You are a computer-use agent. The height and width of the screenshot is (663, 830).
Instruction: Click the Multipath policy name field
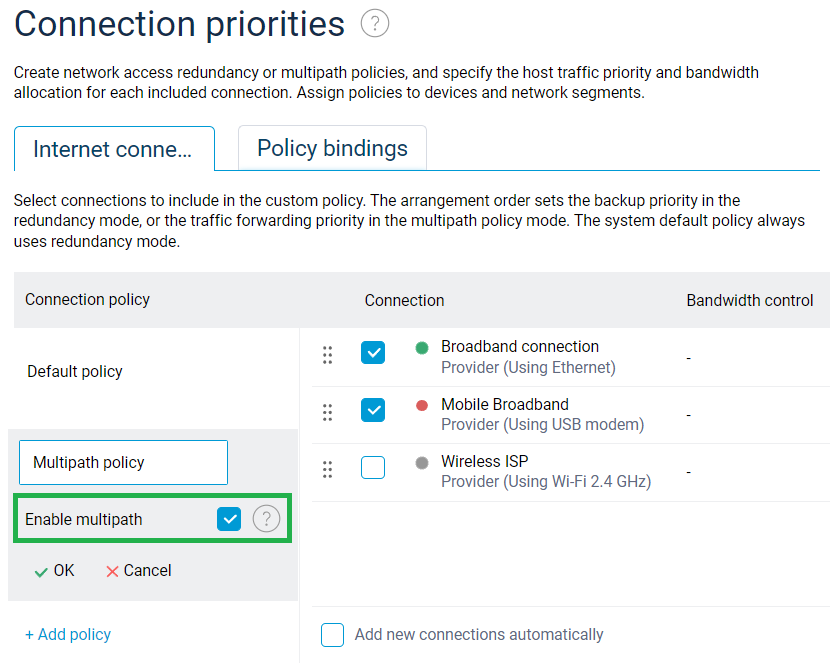(x=123, y=463)
